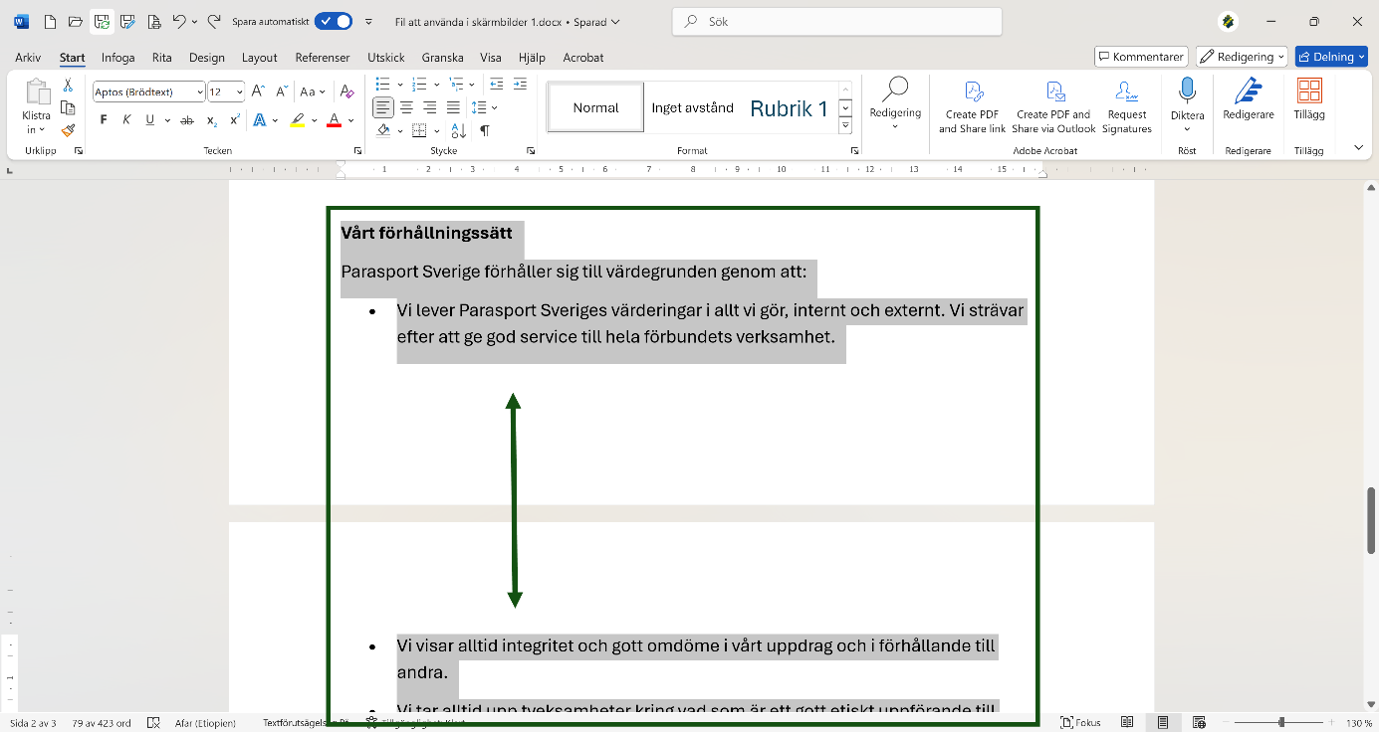Screen dimensions: 1384x736
Task: Switch to the Acrobat tab
Action: coord(583,58)
